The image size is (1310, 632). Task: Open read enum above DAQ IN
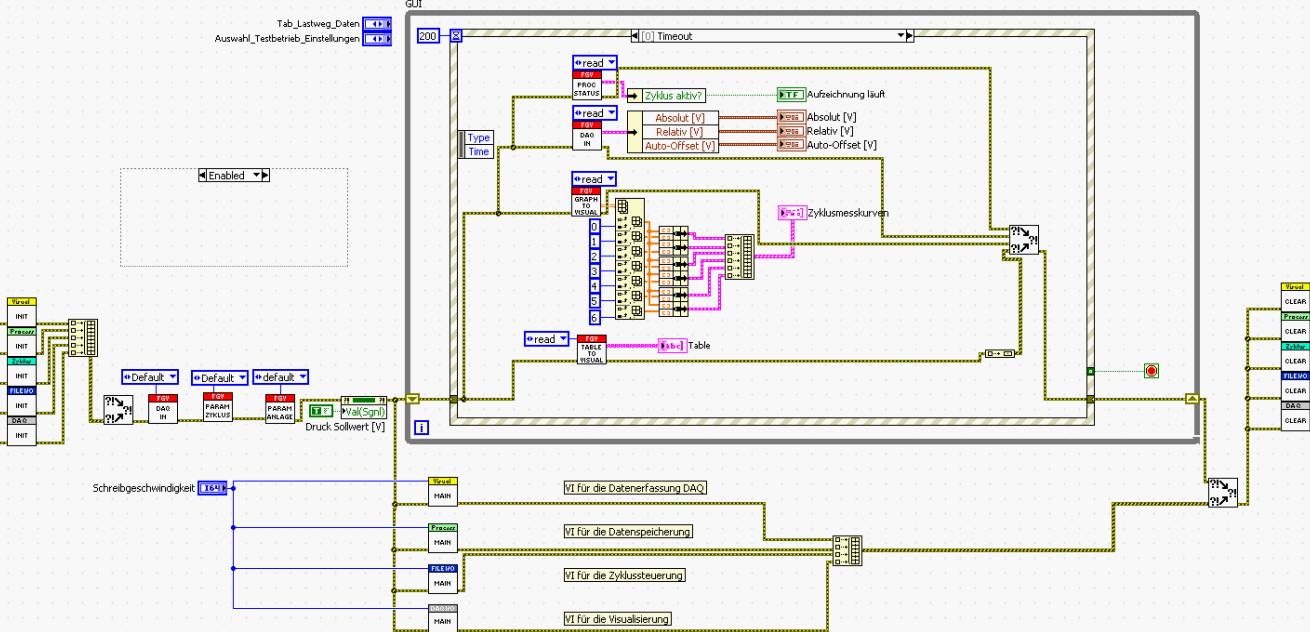pyautogui.click(x=595, y=114)
